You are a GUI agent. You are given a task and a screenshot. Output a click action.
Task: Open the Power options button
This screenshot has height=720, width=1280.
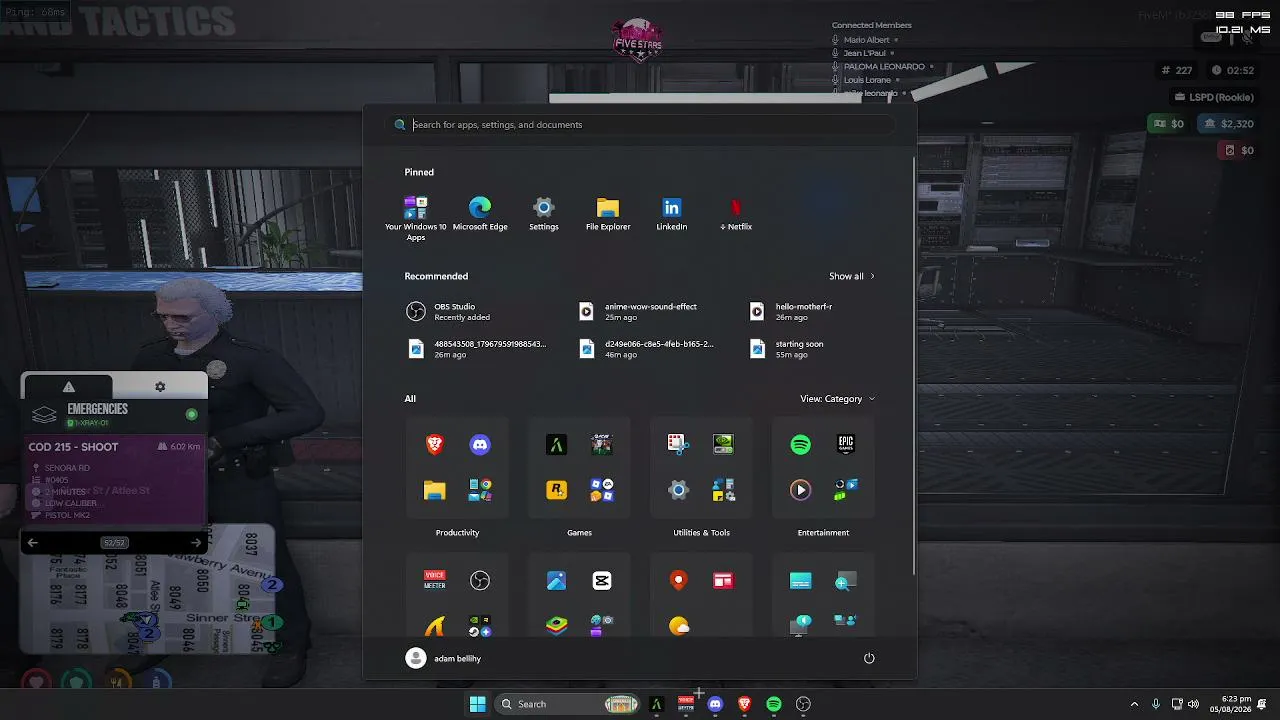click(x=869, y=658)
